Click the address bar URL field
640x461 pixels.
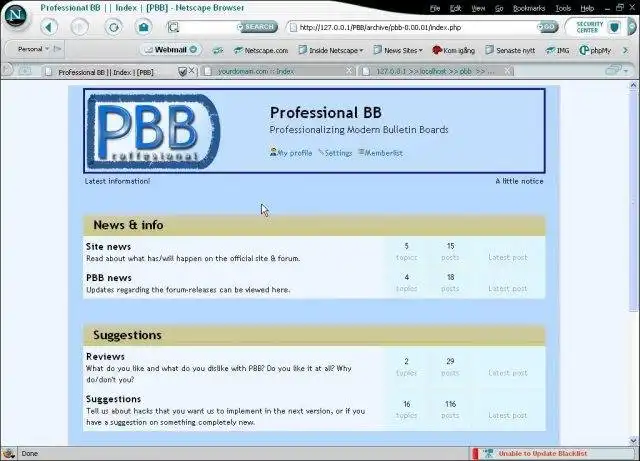(416, 27)
